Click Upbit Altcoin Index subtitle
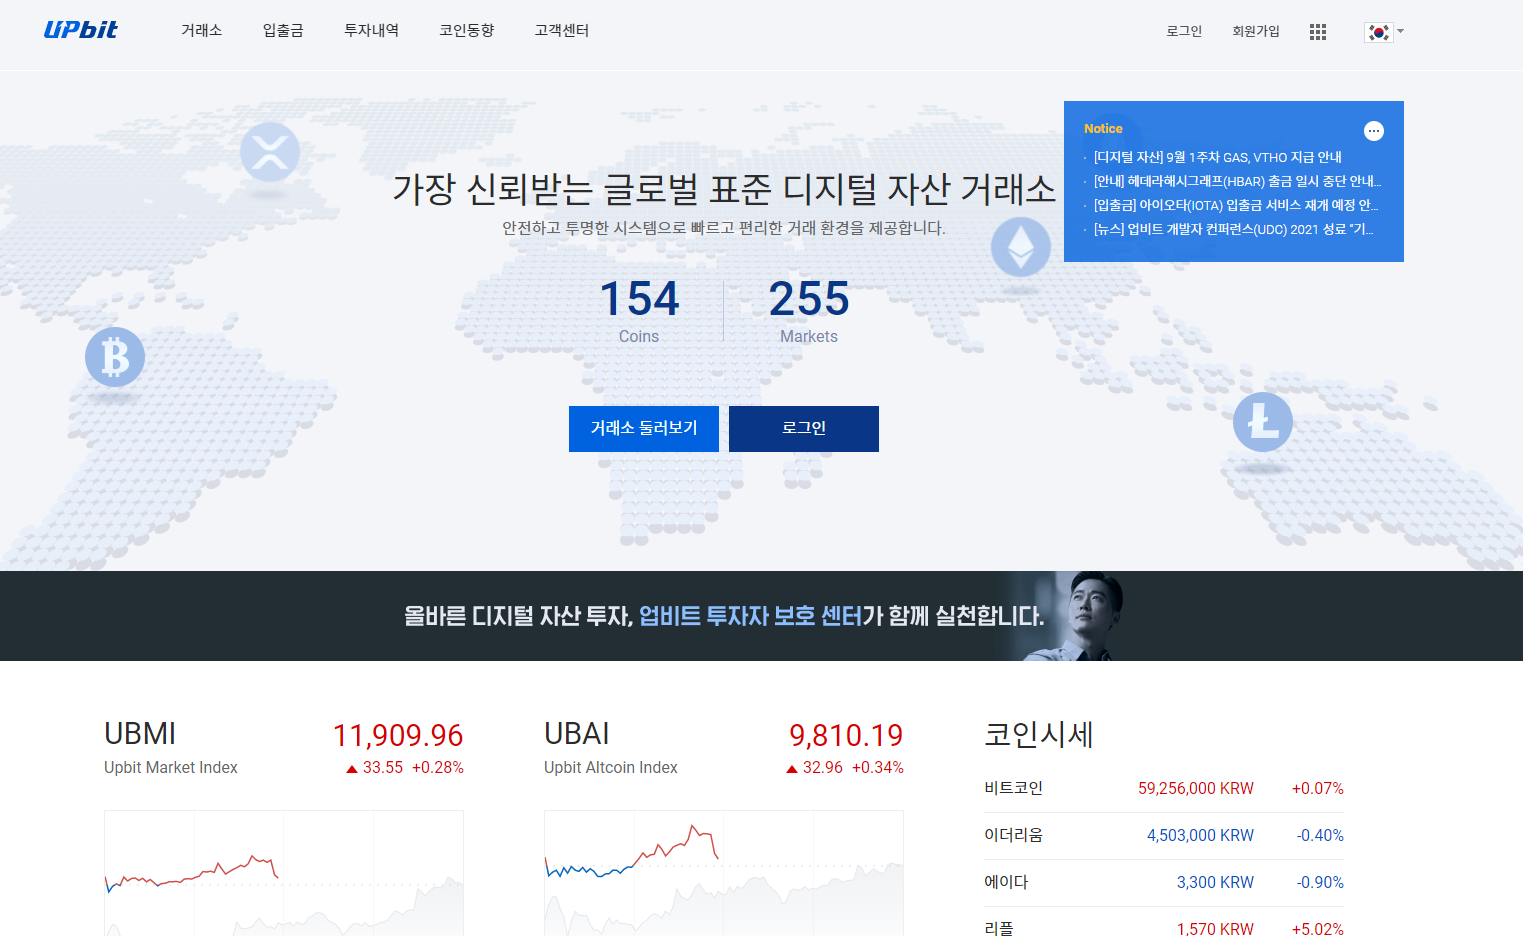 (611, 768)
